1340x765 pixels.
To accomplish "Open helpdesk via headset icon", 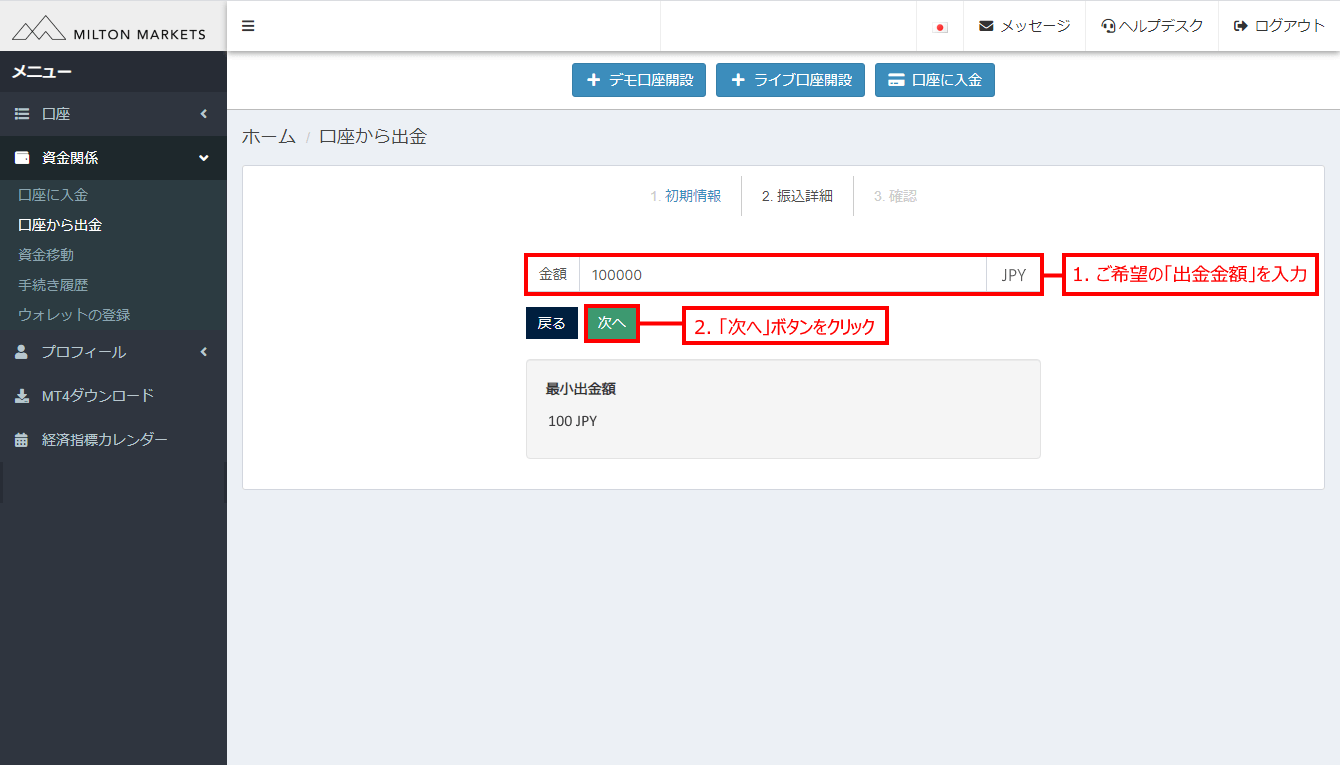I will 1108,26.
